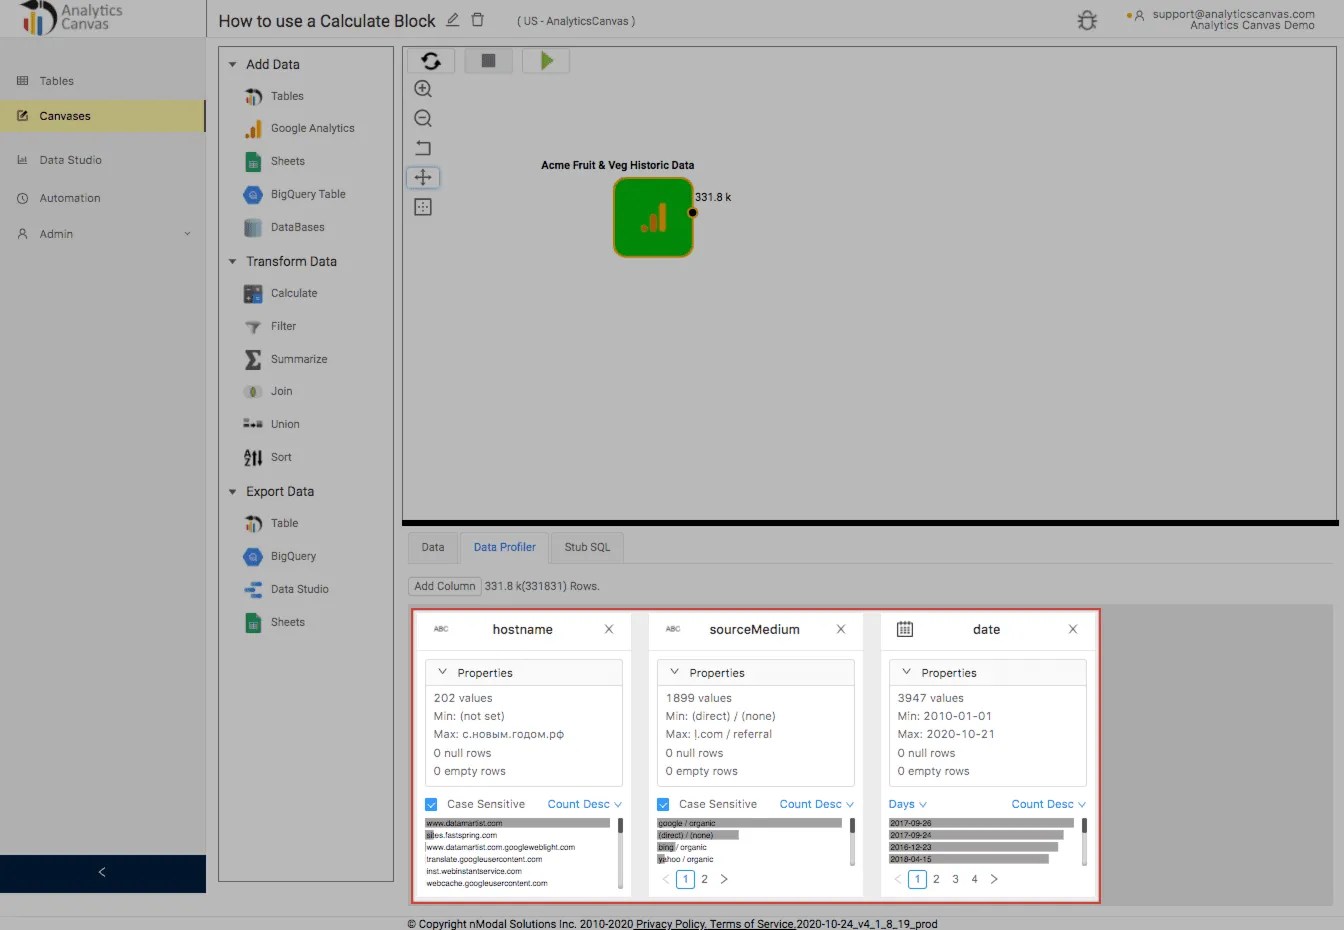The width and height of the screenshot is (1344, 930).
Task: Add an export Table block
Action: click(x=271, y=523)
